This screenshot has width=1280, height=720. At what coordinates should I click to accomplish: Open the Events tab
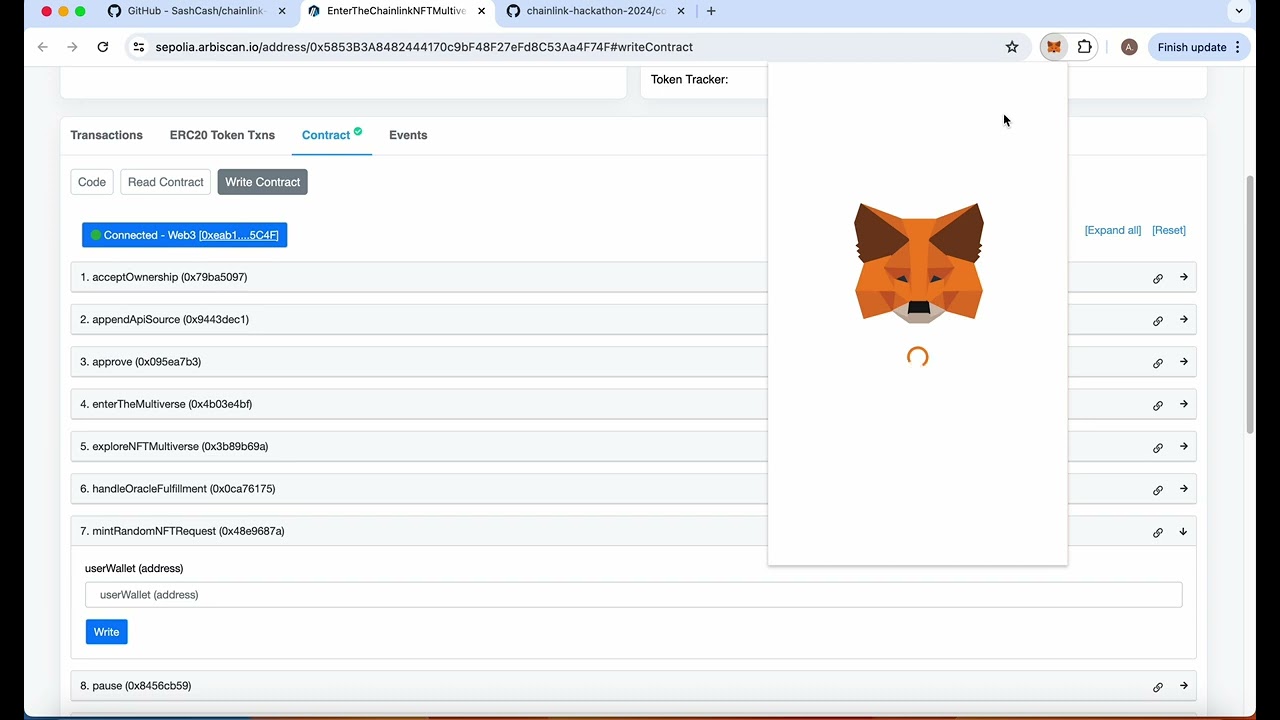[x=408, y=135]
